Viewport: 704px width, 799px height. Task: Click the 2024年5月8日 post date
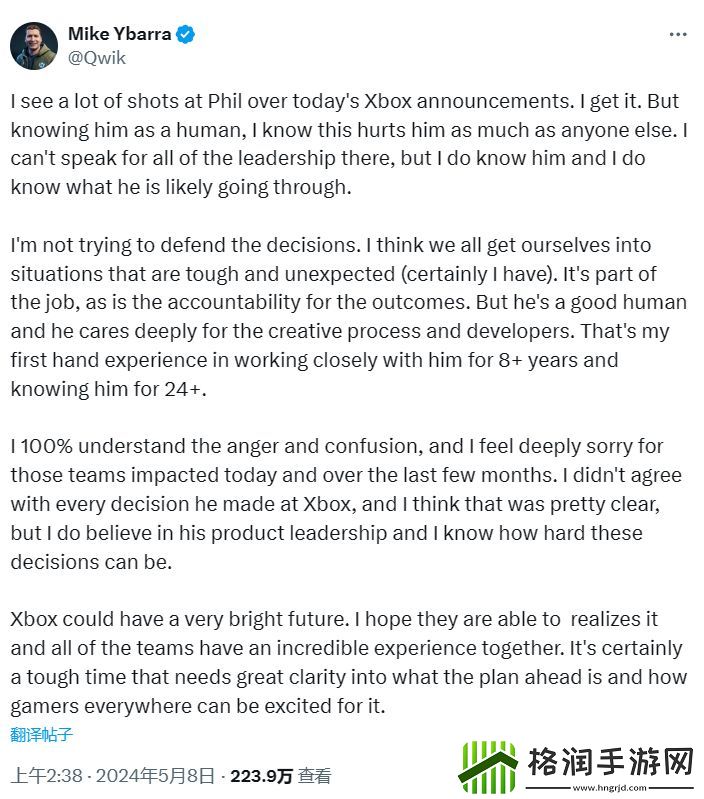(155, 776)
